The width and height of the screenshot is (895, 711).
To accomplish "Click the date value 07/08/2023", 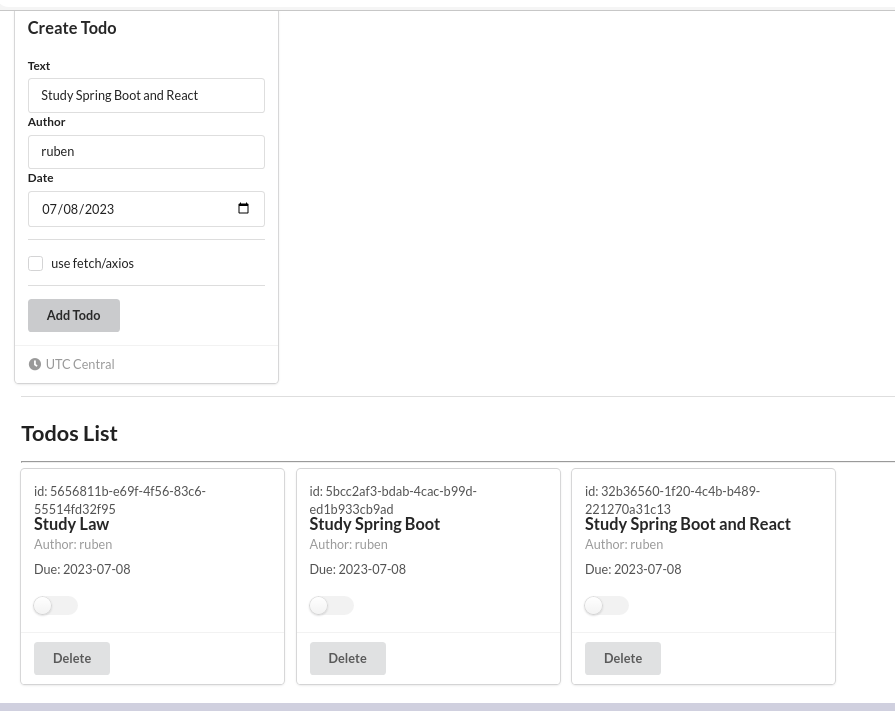I will click(78, 209).
